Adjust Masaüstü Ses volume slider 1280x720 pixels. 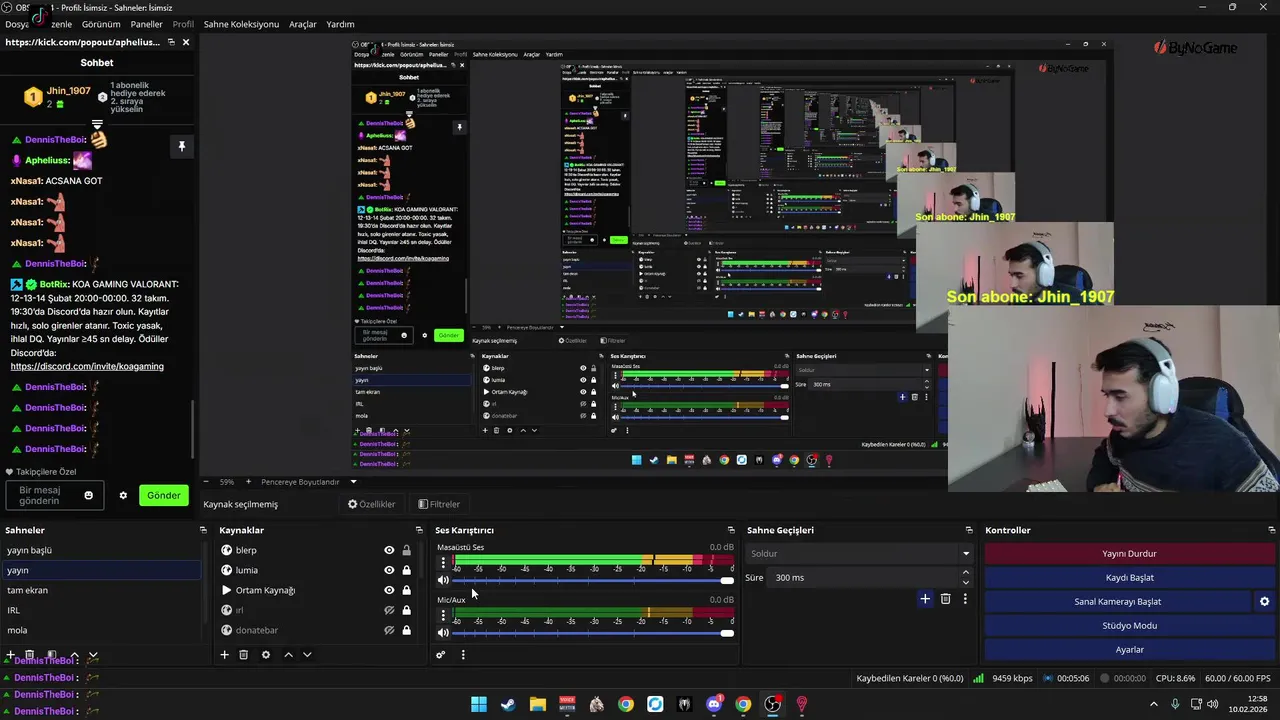(x=593, y=581)
